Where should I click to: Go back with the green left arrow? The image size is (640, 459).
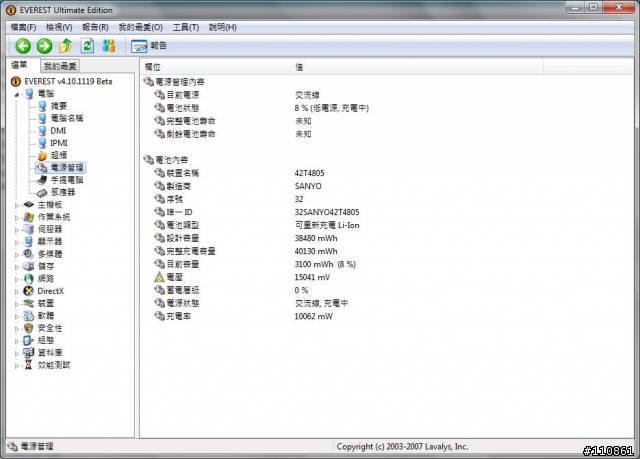tap(23, 46)
